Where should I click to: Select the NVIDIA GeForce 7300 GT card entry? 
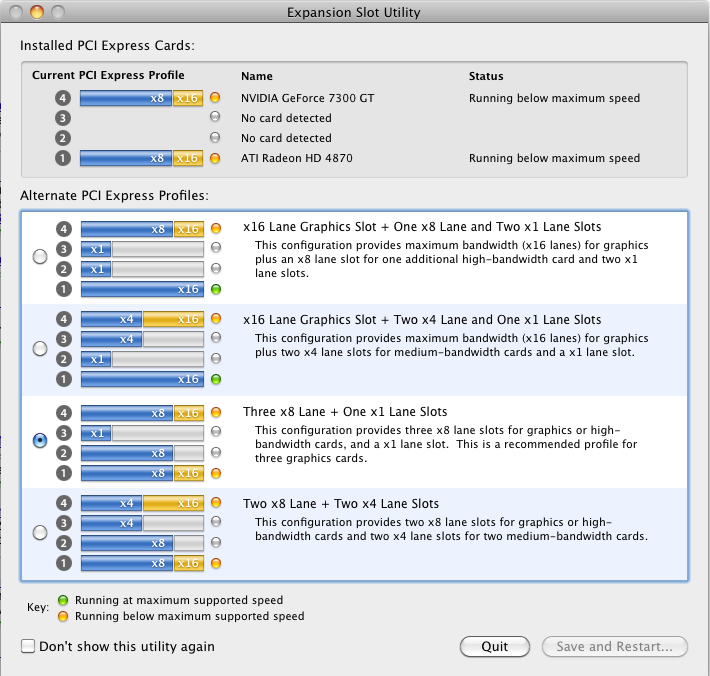pyautogui.click(x=307, y=98)
